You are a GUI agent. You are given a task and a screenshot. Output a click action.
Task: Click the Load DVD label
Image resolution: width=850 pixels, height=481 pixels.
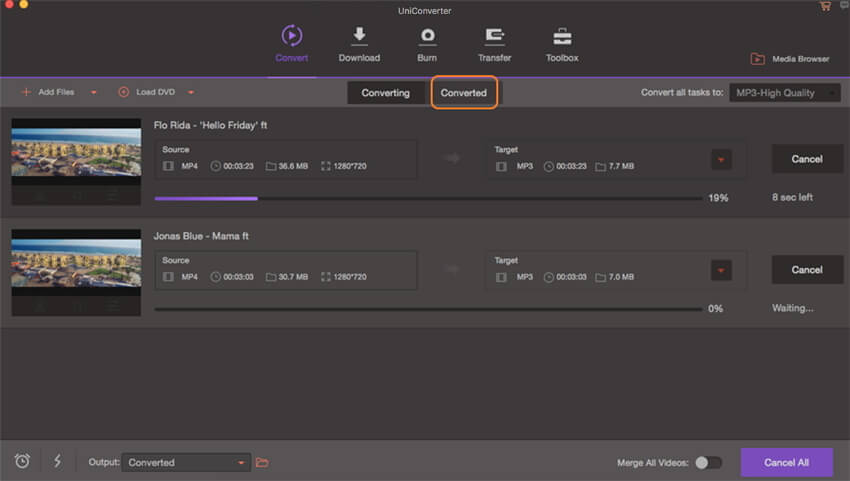[156, 92]
